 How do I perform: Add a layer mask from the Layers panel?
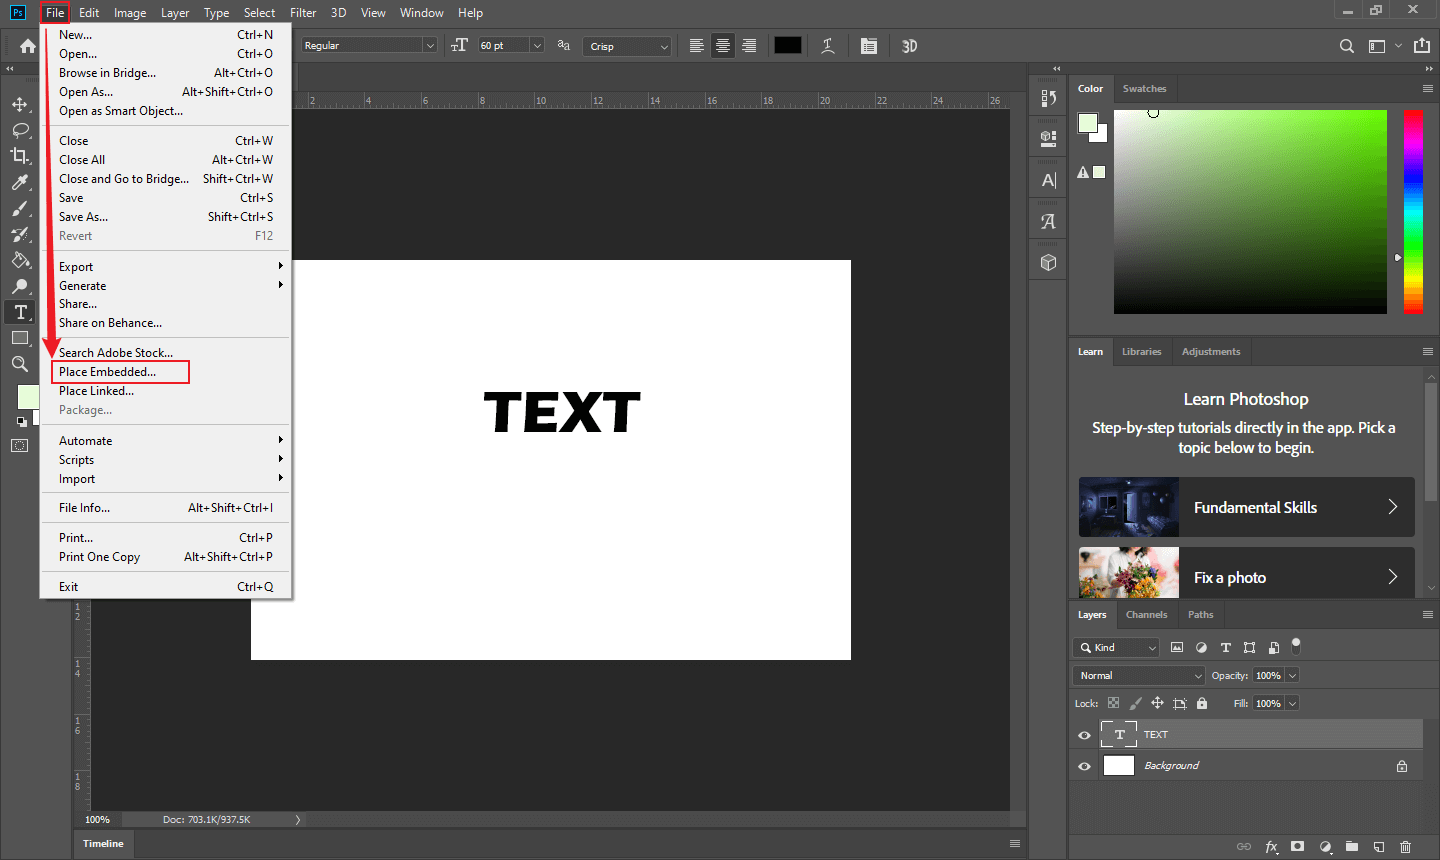point(1297,846)
